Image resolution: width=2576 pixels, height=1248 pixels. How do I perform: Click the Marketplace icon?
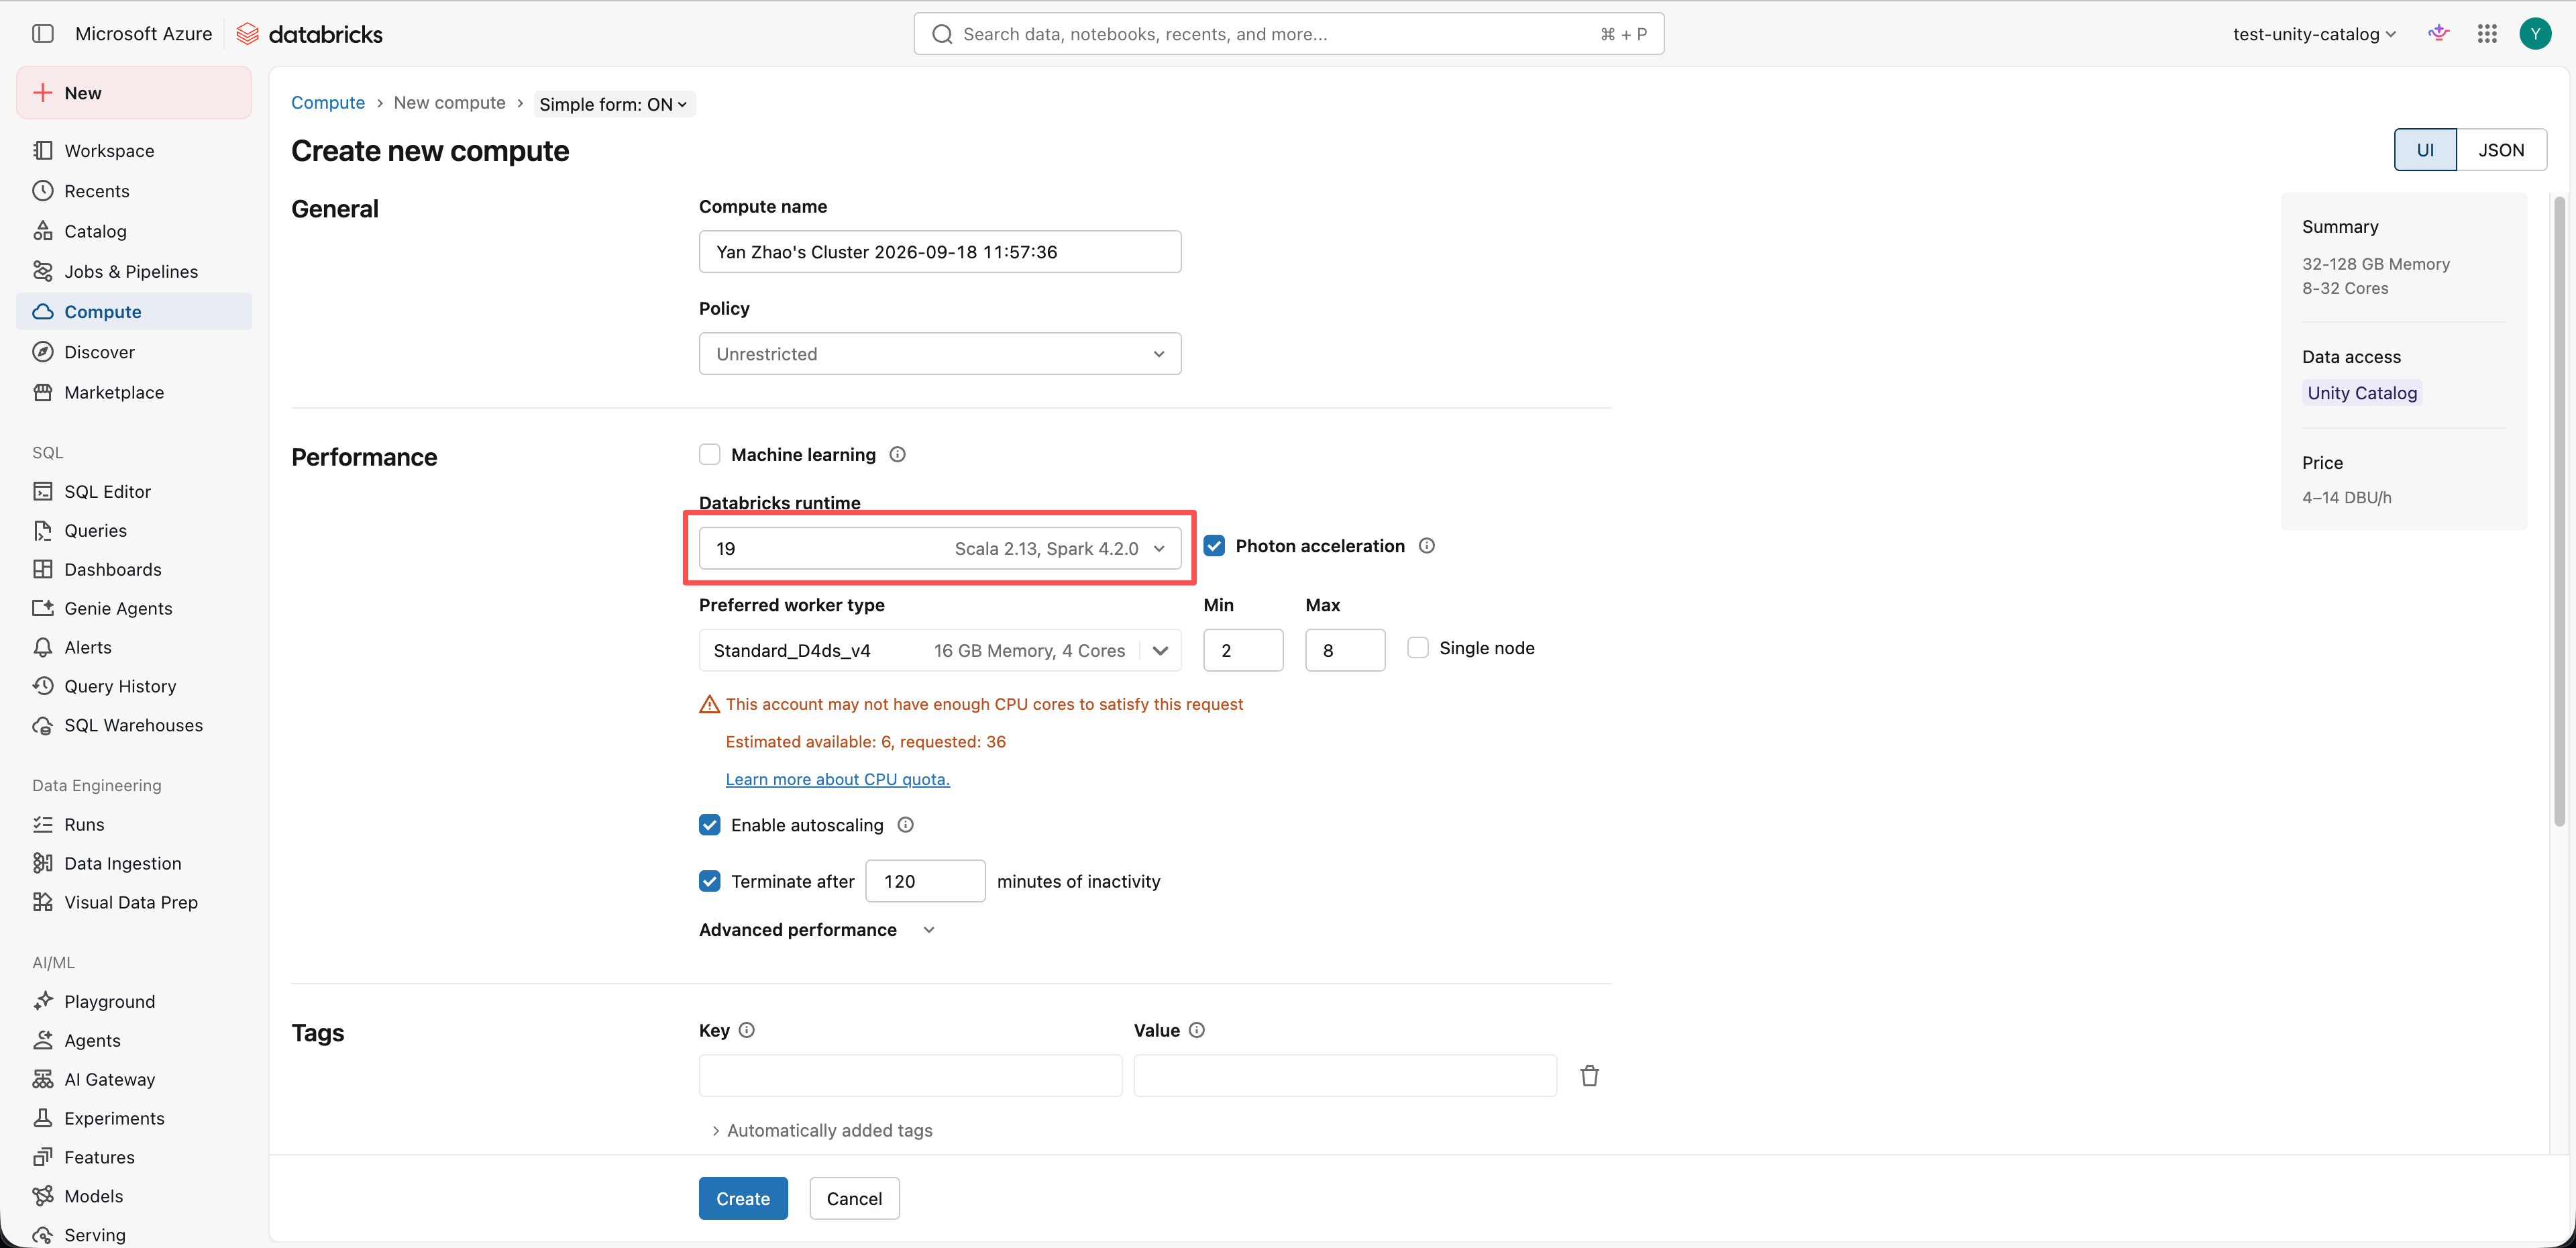point(43,392)
